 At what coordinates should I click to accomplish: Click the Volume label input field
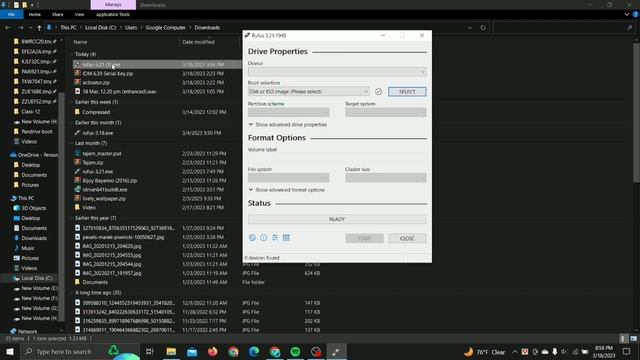point(337,158)
